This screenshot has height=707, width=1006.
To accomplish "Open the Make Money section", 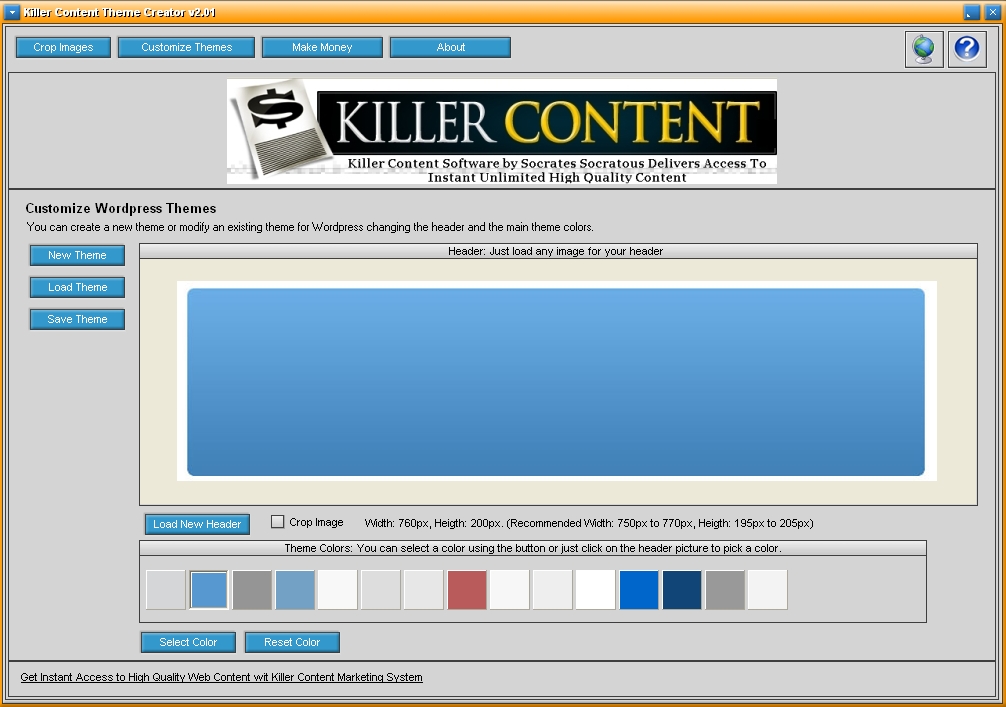I will click(322, 47).
